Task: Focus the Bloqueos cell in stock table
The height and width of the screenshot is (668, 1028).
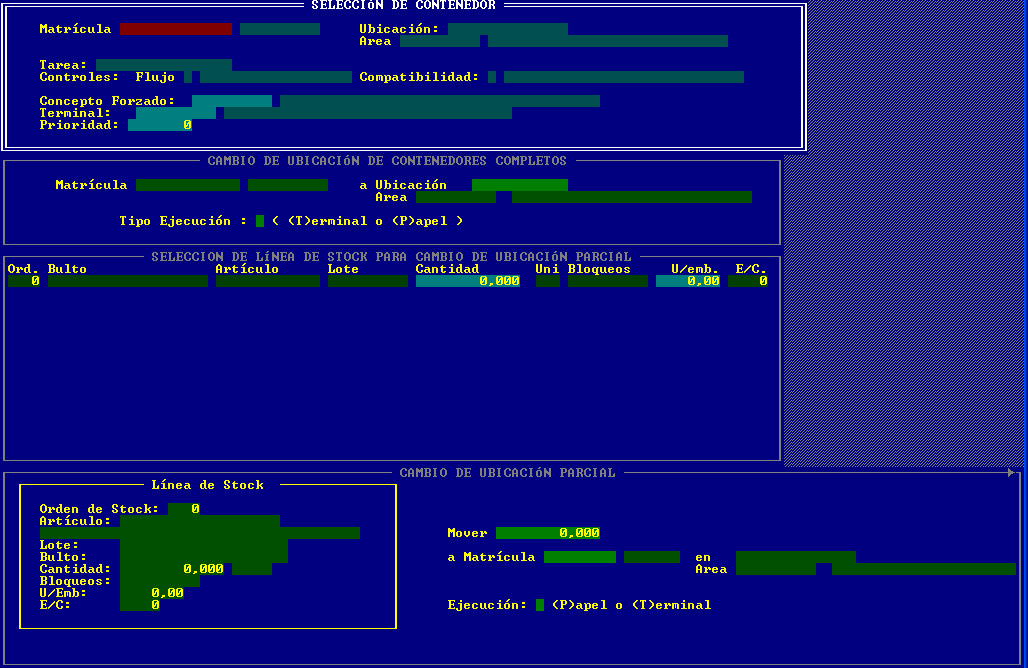Action: pyautogui.click(x=607, y=281)
